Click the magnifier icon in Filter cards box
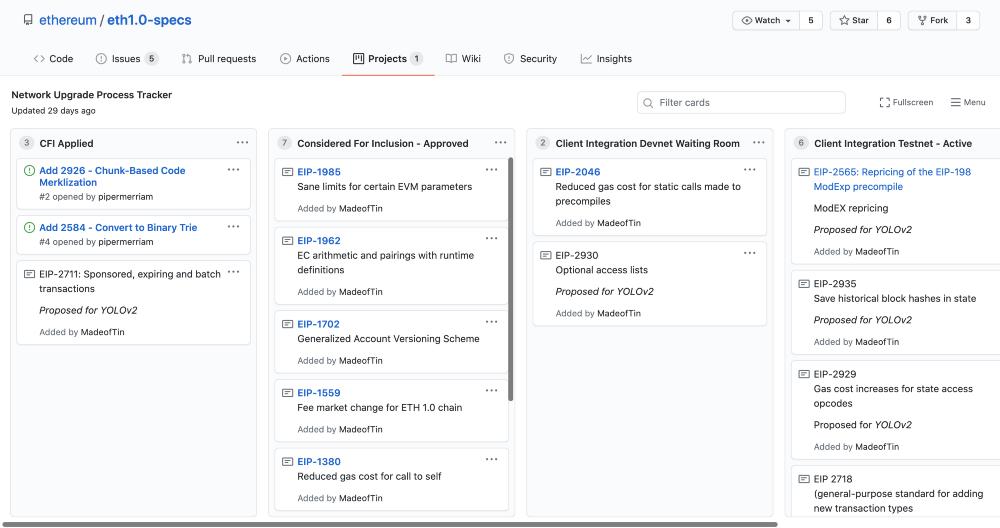The height and width of the screenshot is (528, 1000). coord(648,103)
